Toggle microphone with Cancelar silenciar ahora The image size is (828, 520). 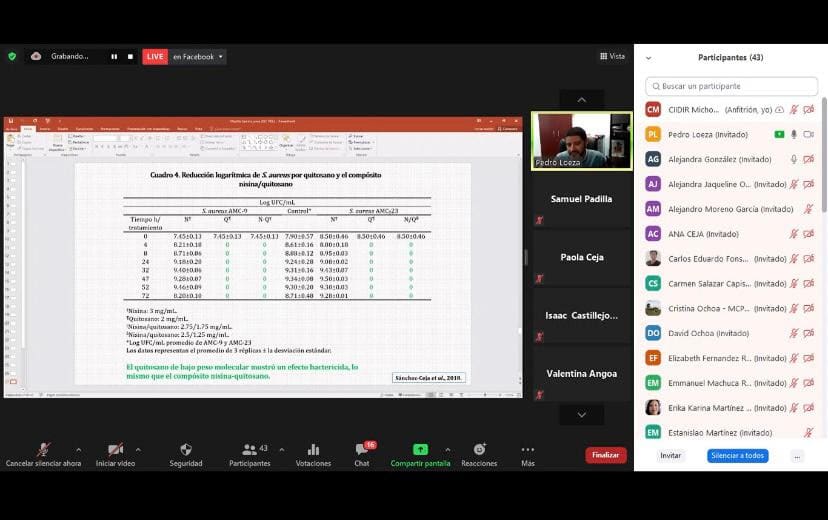43,450
